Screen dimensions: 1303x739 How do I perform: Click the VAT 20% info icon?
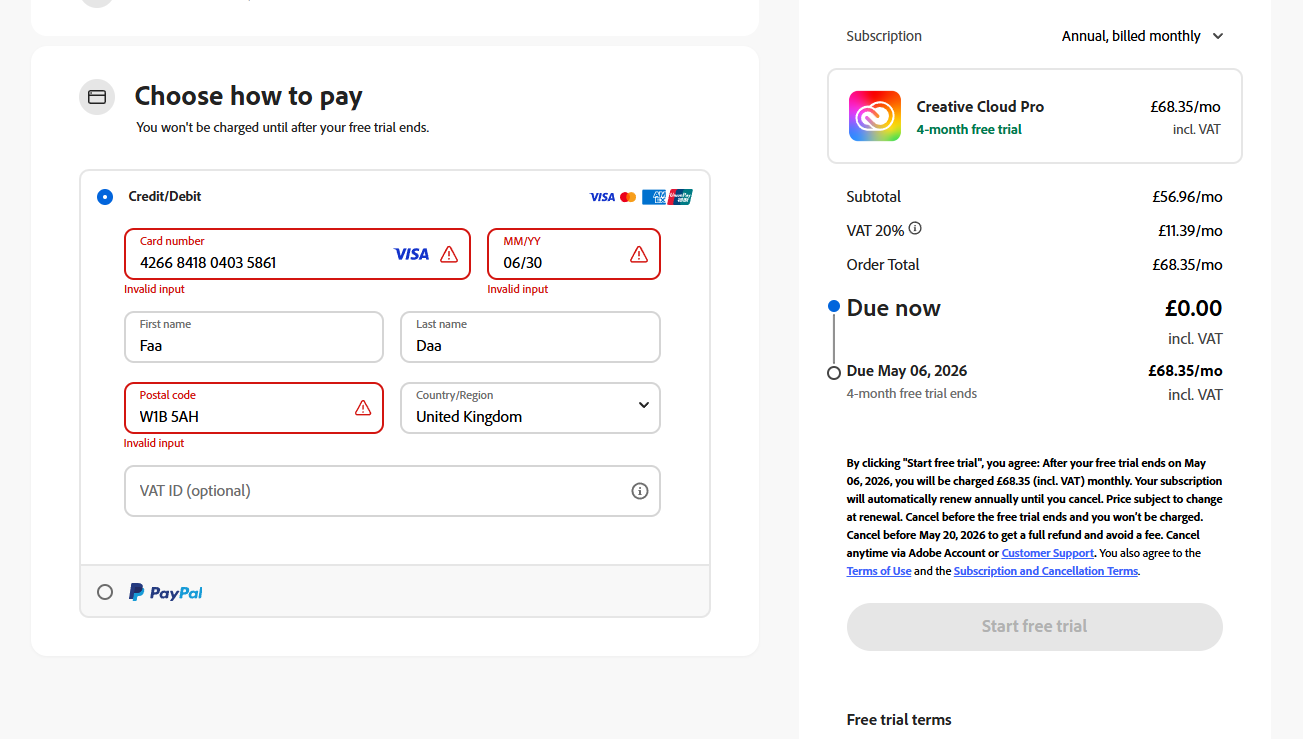[x=915, y=229]
